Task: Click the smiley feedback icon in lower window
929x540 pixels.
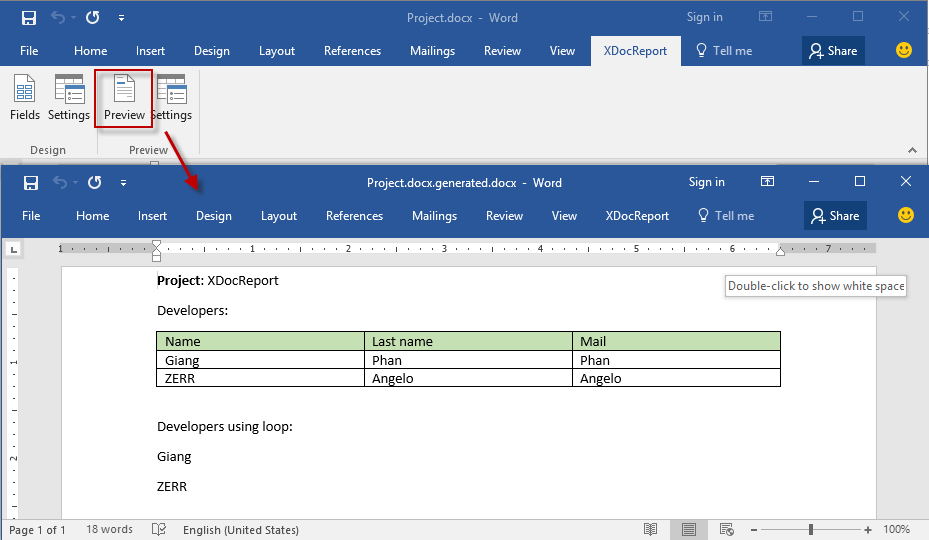Action: [x=905, y=215]
